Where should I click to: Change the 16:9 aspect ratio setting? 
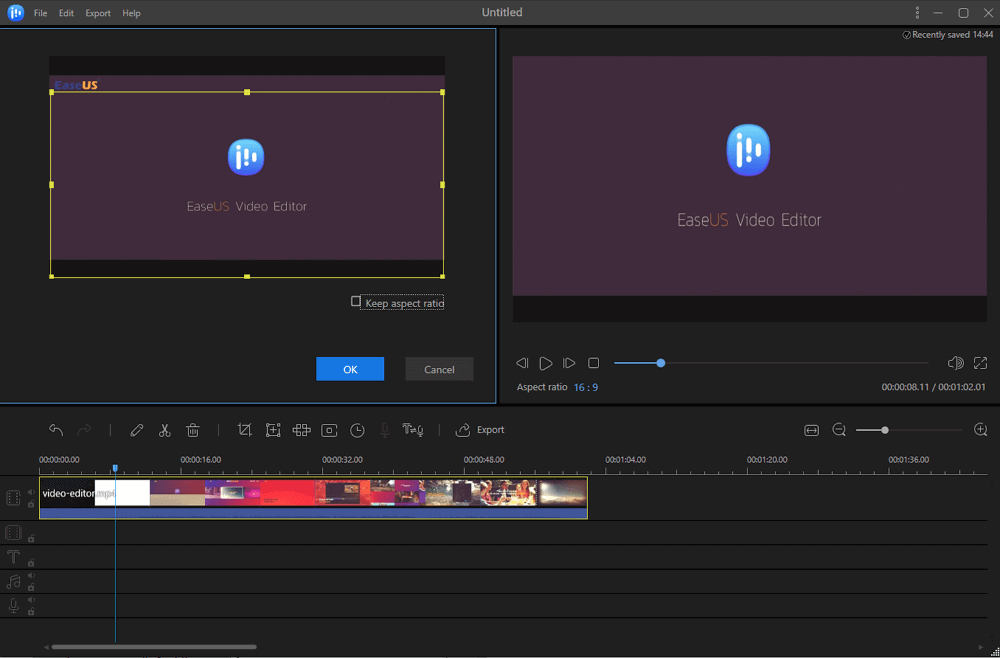coord(586,386)
